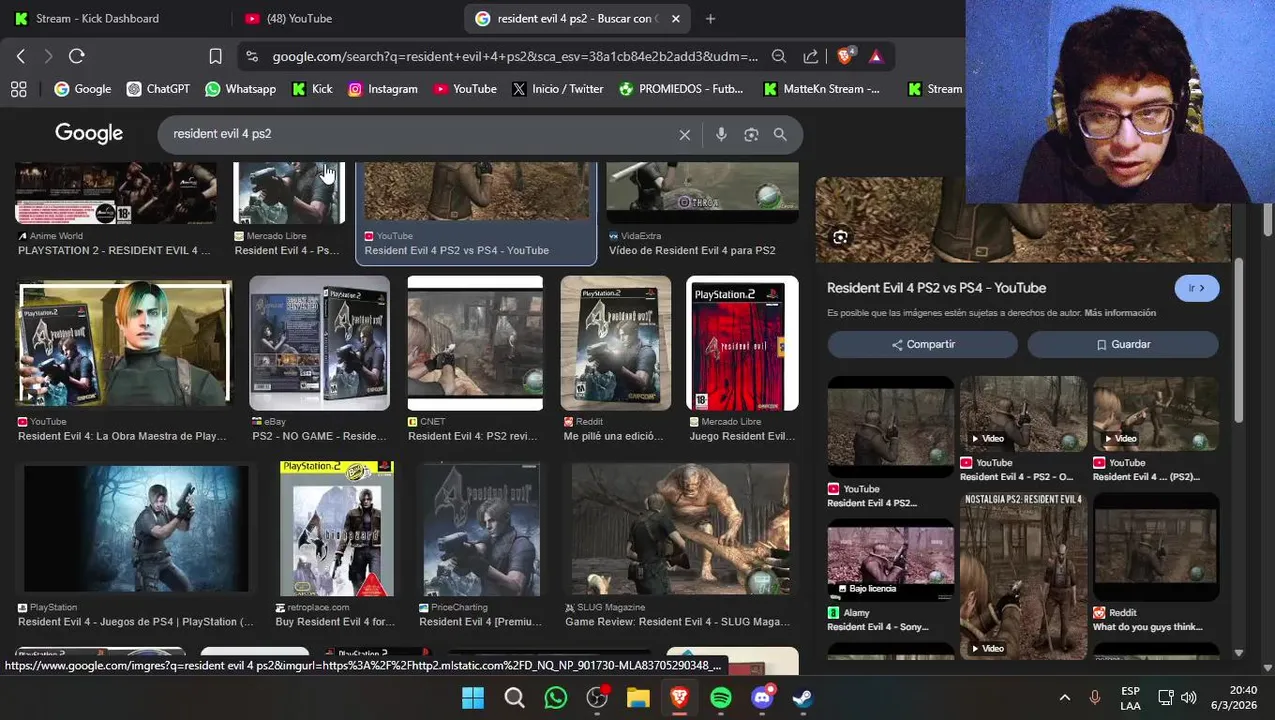
Task: Click the address bar URL
Action: pos(515,57)
